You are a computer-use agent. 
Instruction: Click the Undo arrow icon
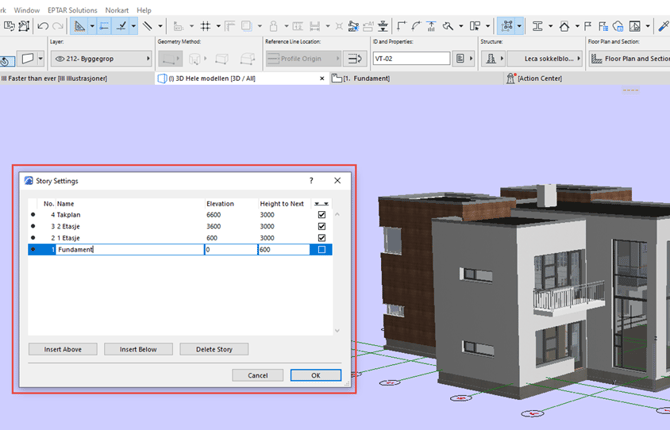click(42, 26)
